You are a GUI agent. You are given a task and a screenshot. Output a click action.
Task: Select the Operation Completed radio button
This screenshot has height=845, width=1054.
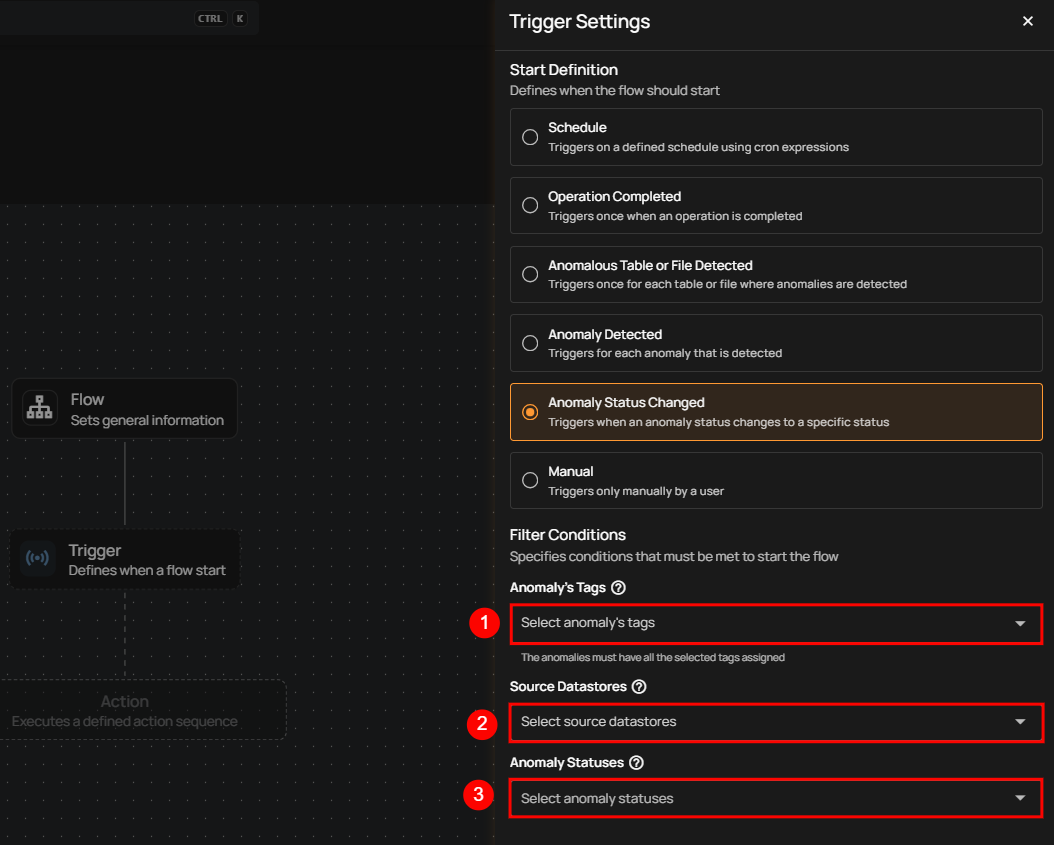click(x=531, y=205)
